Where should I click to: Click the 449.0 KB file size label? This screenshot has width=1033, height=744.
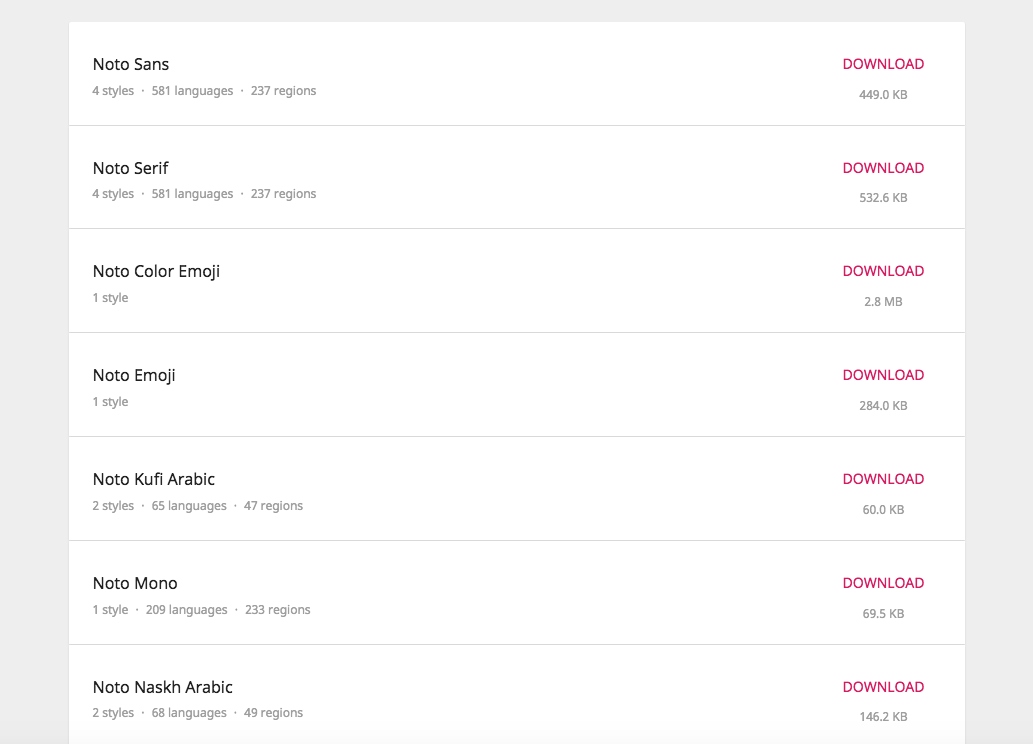pyautogui.click(x=883, y=95)
